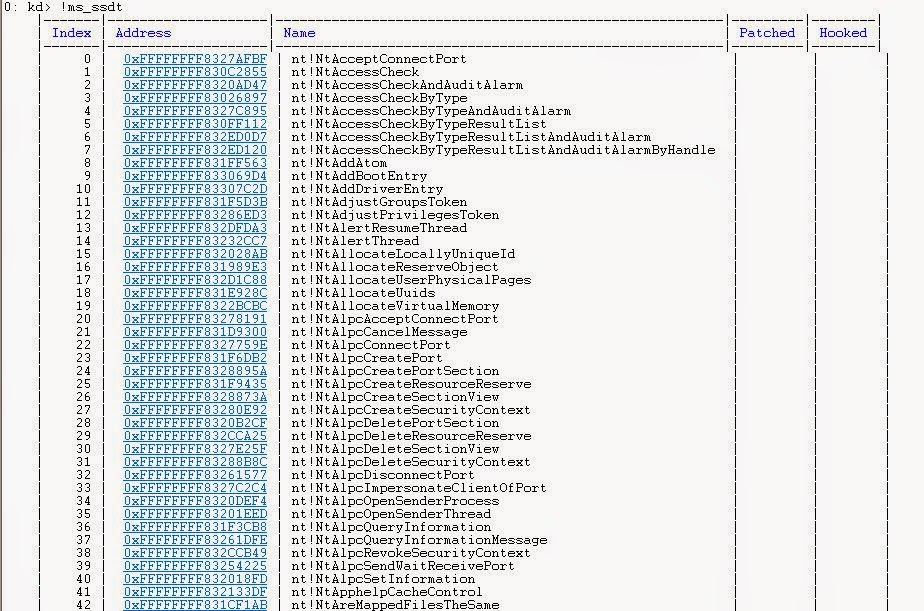Click the Patched column header
The image size is (924, 611).
(766, 33)
